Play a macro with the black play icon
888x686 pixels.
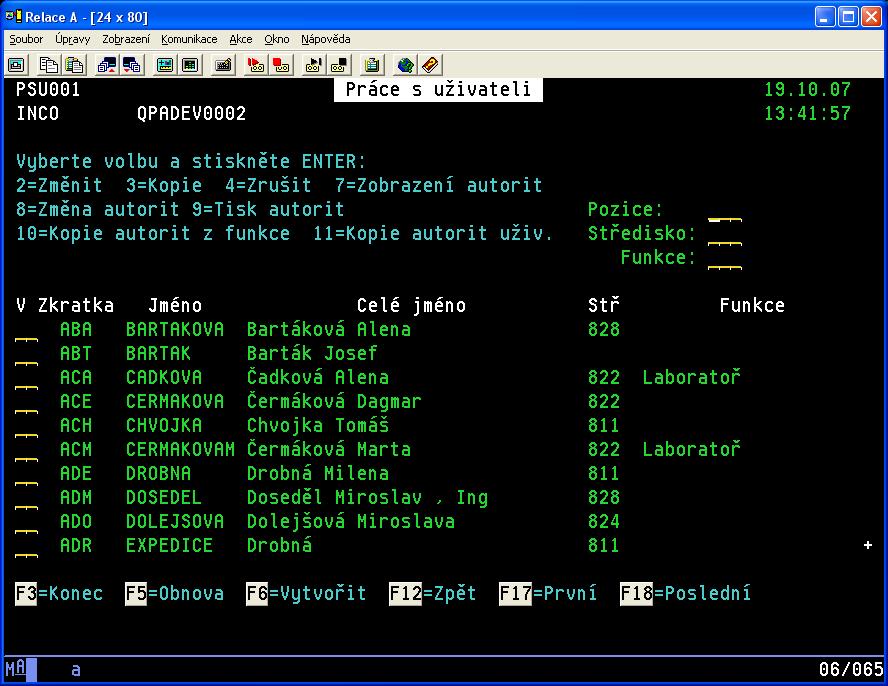314,65
